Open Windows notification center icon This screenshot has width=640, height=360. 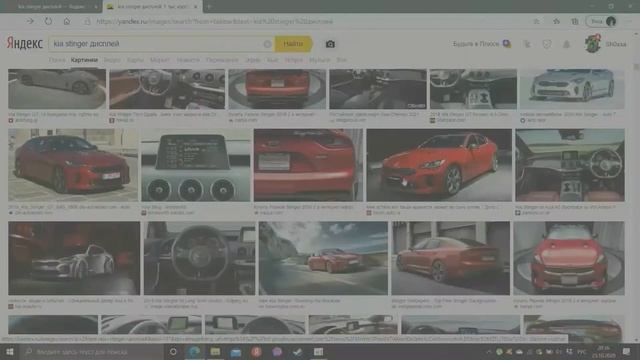[627, 352]
